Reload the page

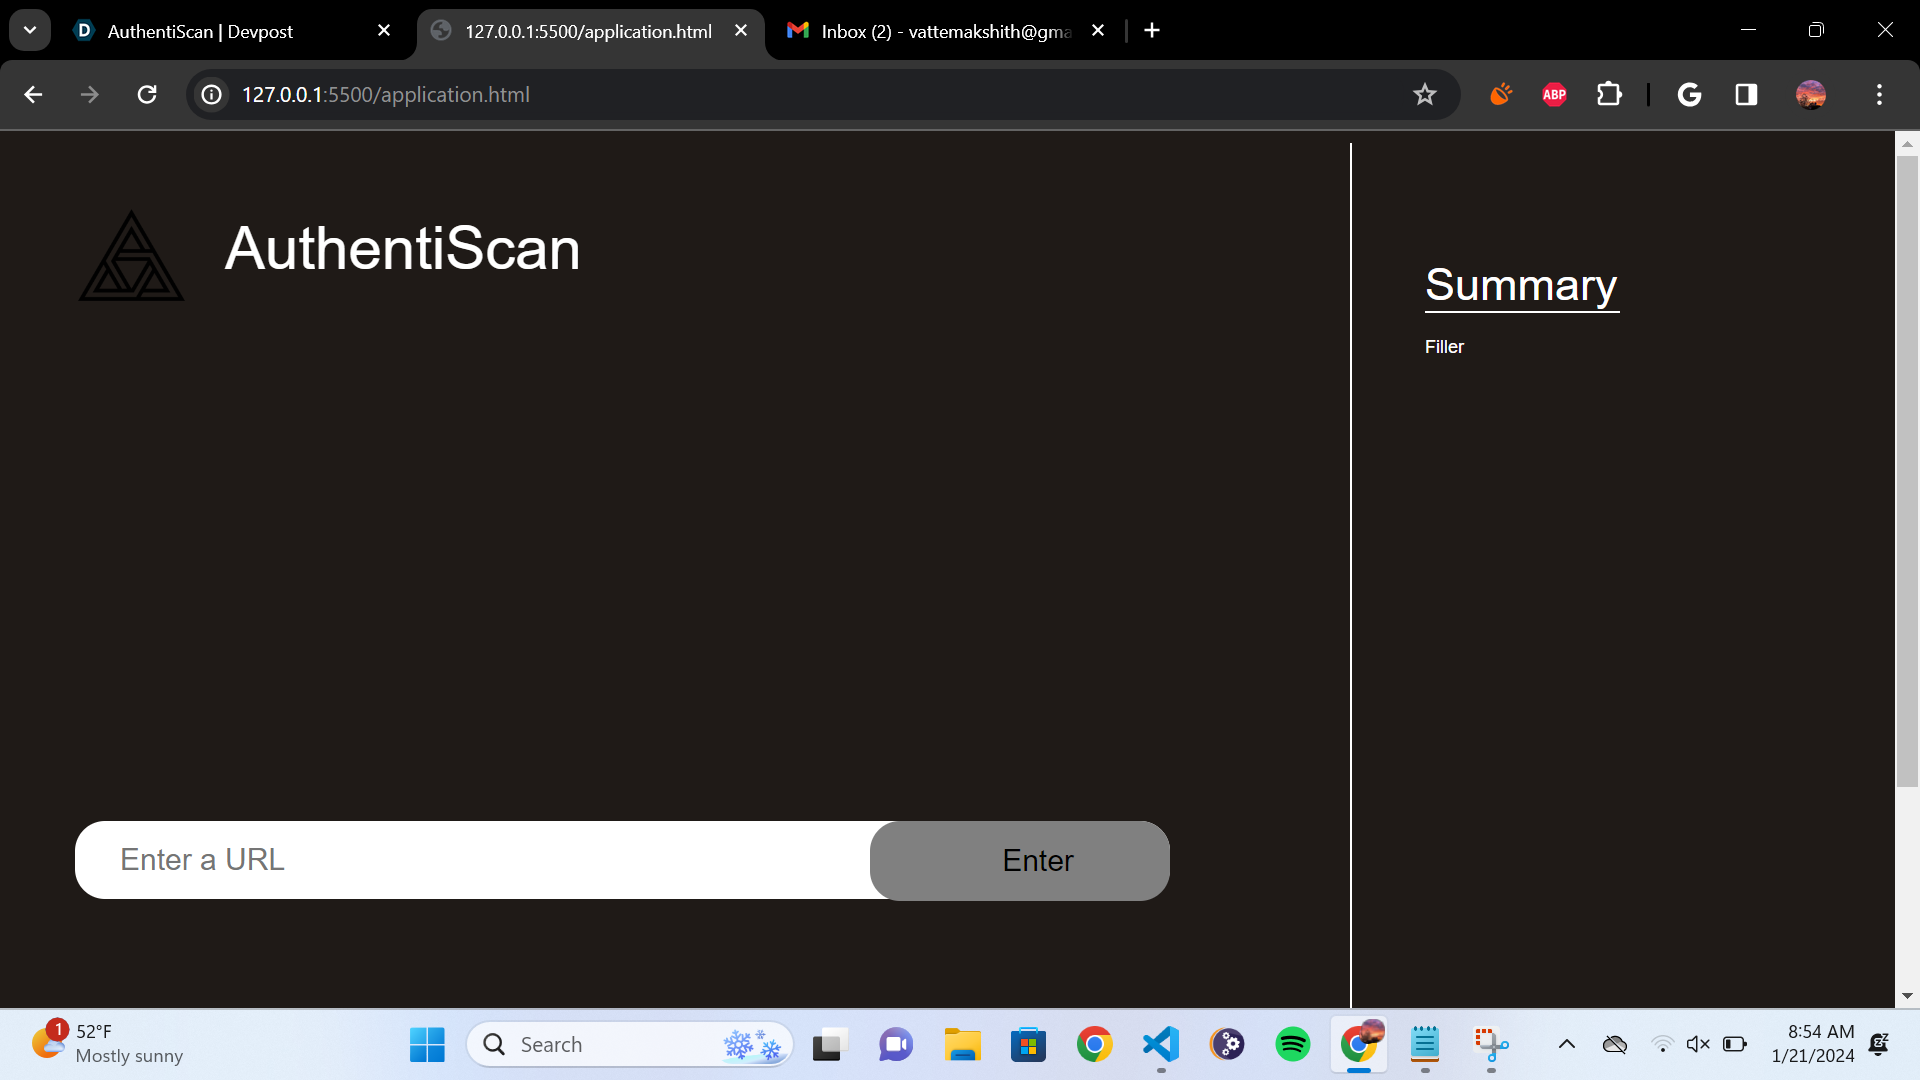(147, 94)
